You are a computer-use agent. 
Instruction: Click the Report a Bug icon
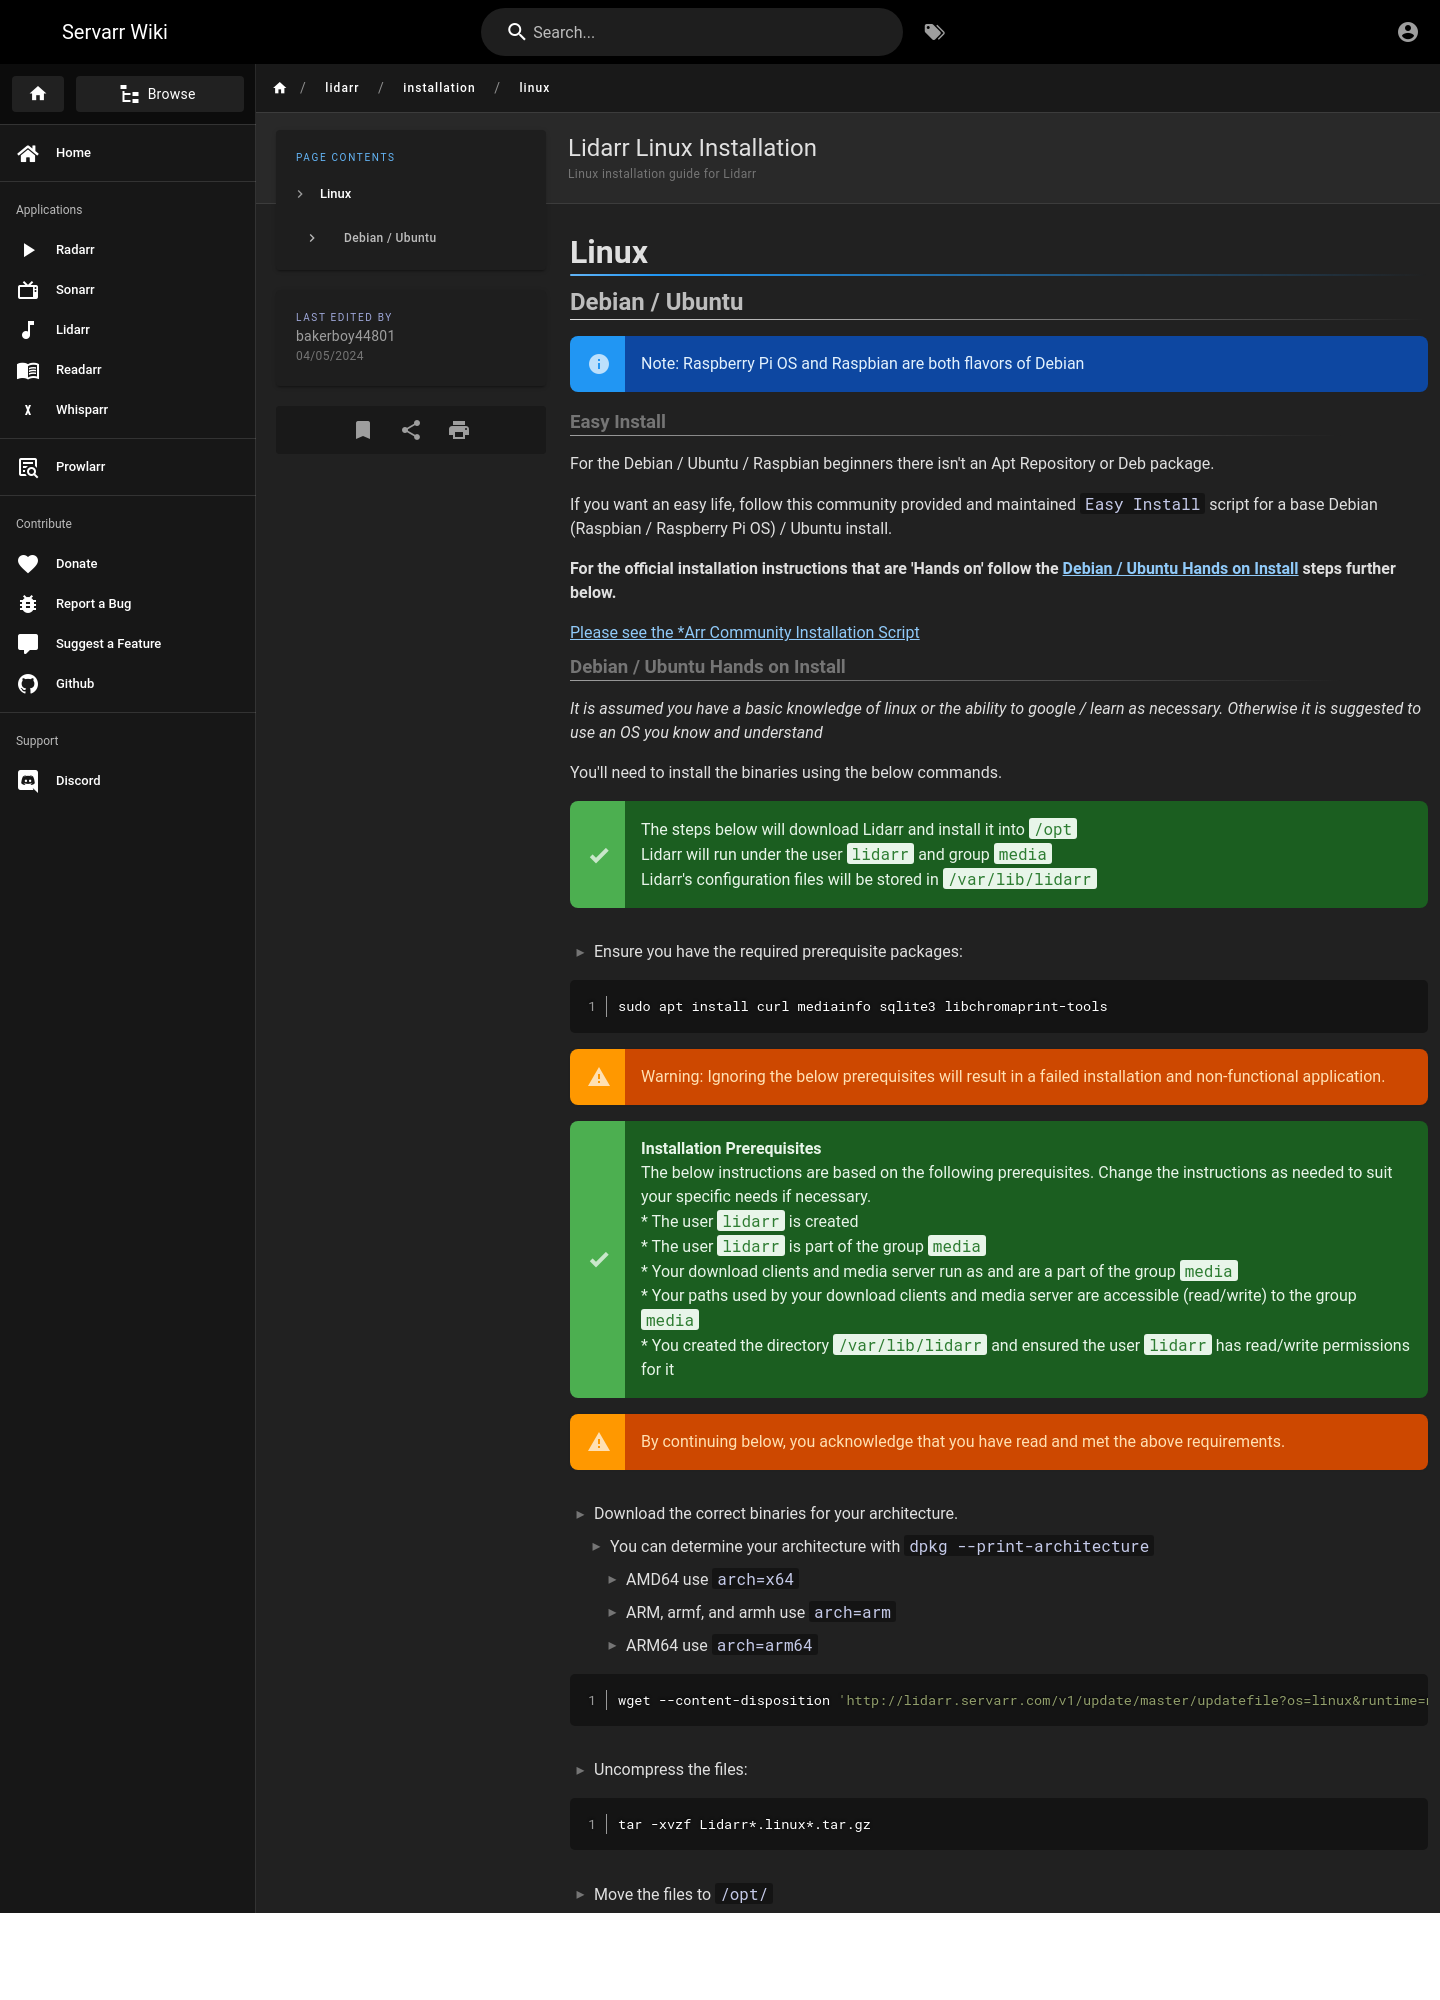point(28,604)
